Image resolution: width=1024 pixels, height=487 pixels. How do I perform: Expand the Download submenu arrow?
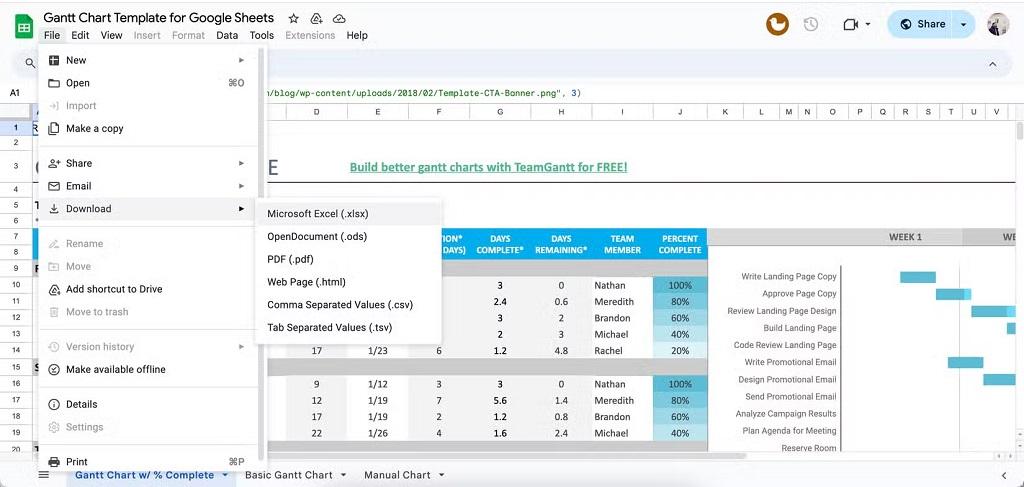(x=241, y=209)
